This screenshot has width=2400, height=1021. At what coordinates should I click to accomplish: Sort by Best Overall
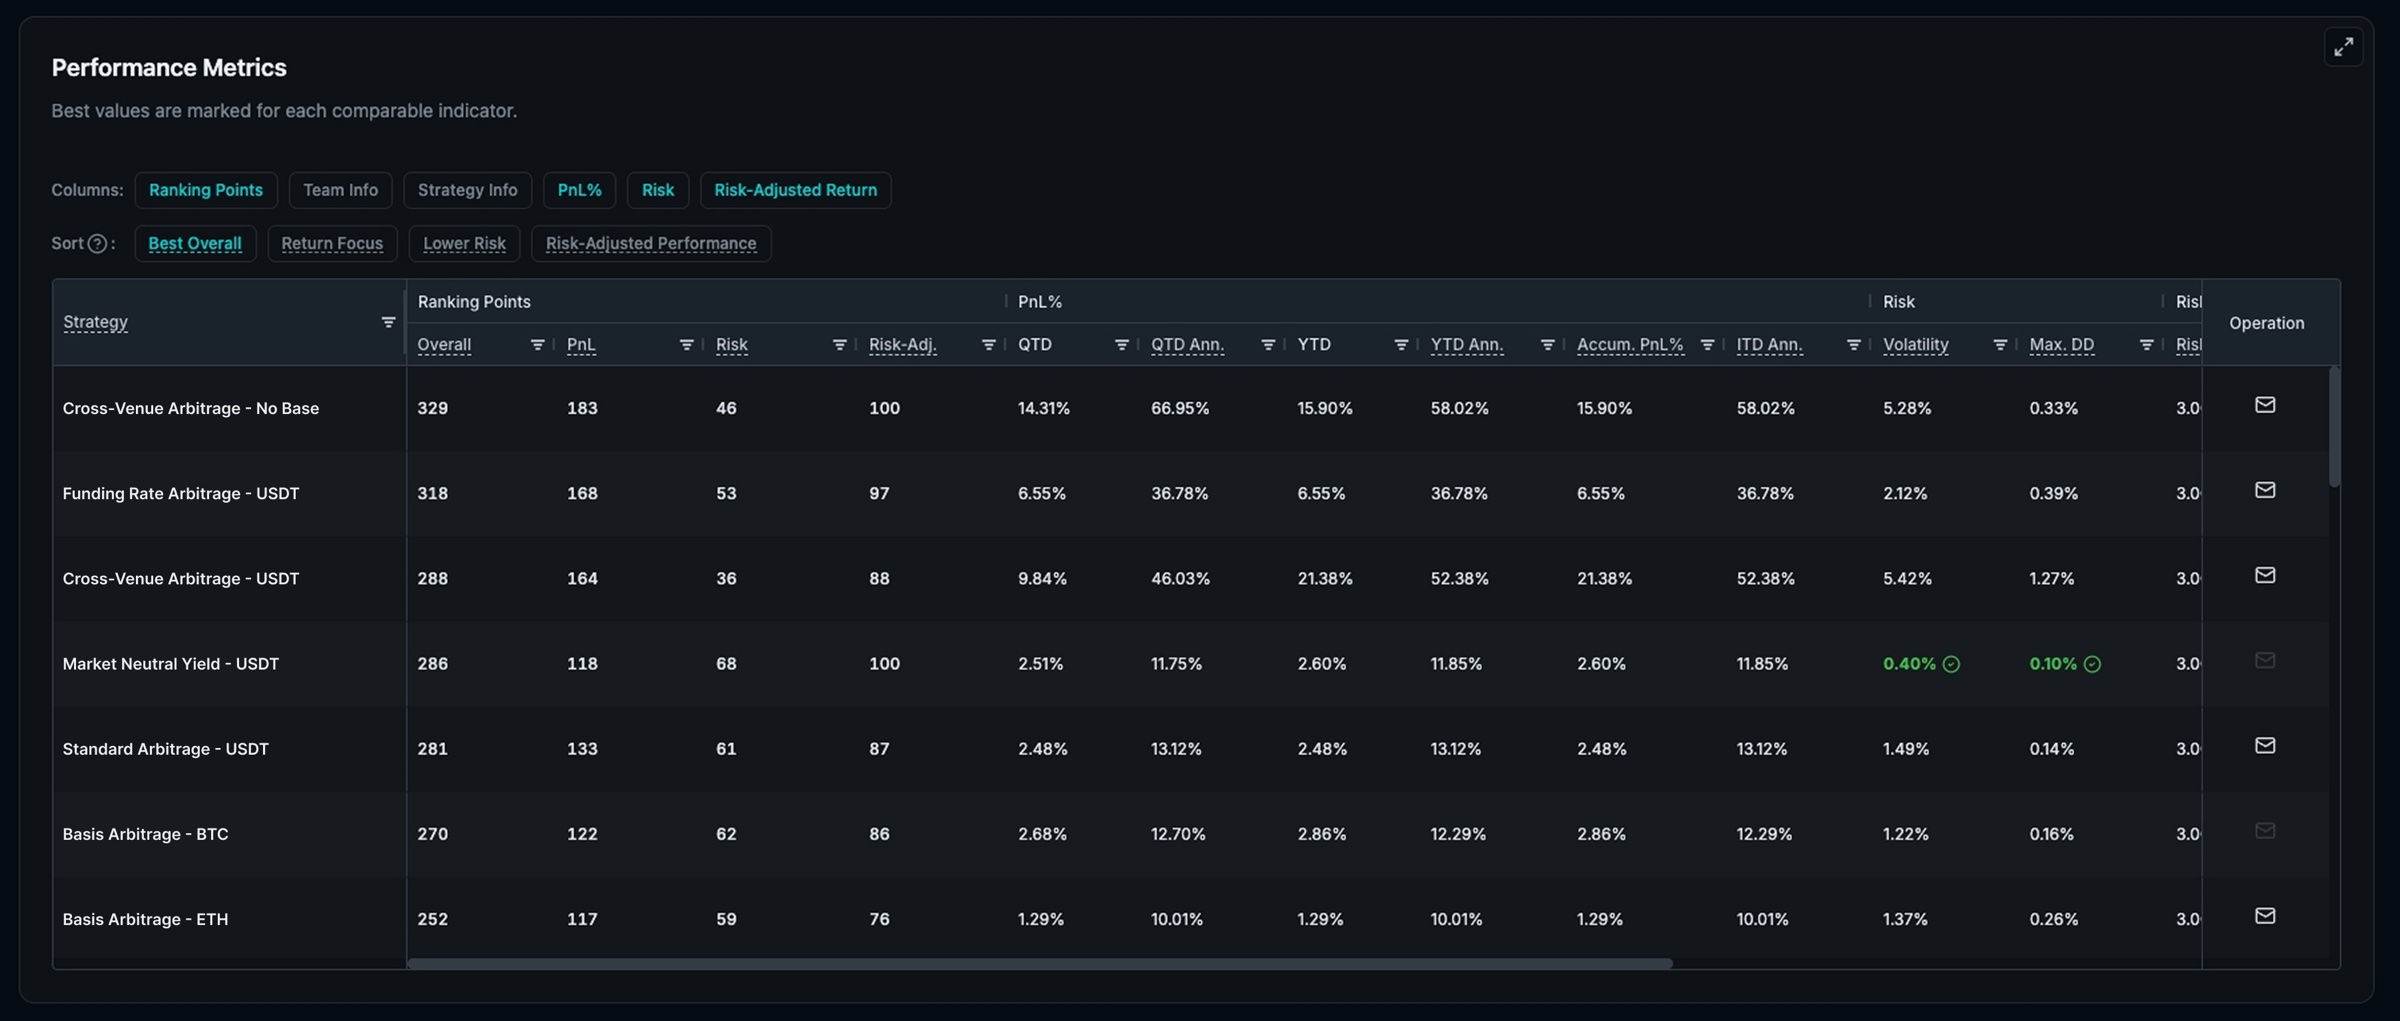tap(195, 243)
